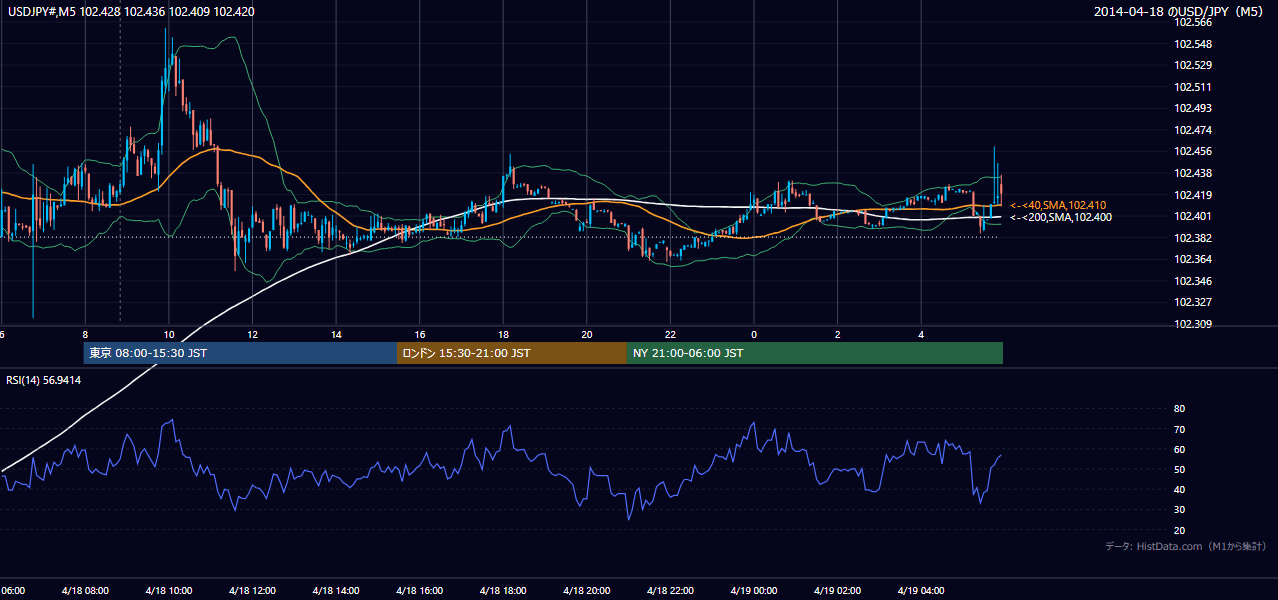Click price axis value 102.346

point(1192,281)
